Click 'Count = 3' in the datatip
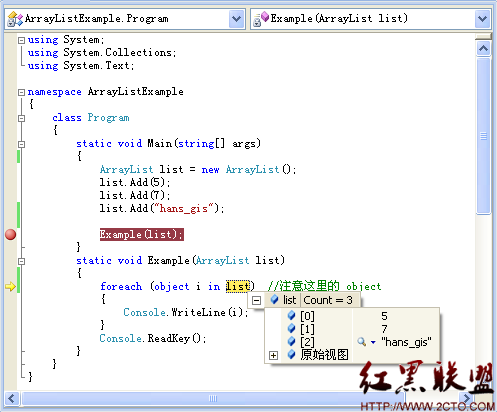The width and height of the screenshot is (497, 412). pyautogui.click(x=328, y=300)
